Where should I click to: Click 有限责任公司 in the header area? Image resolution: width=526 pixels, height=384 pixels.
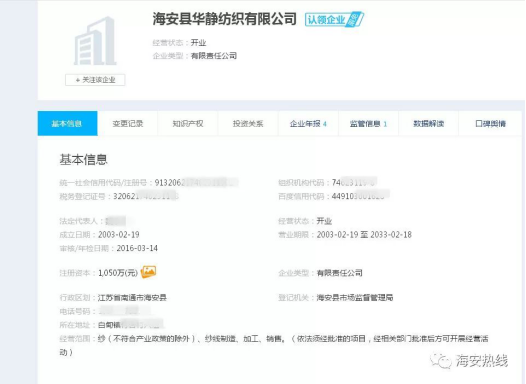(214, 56)
